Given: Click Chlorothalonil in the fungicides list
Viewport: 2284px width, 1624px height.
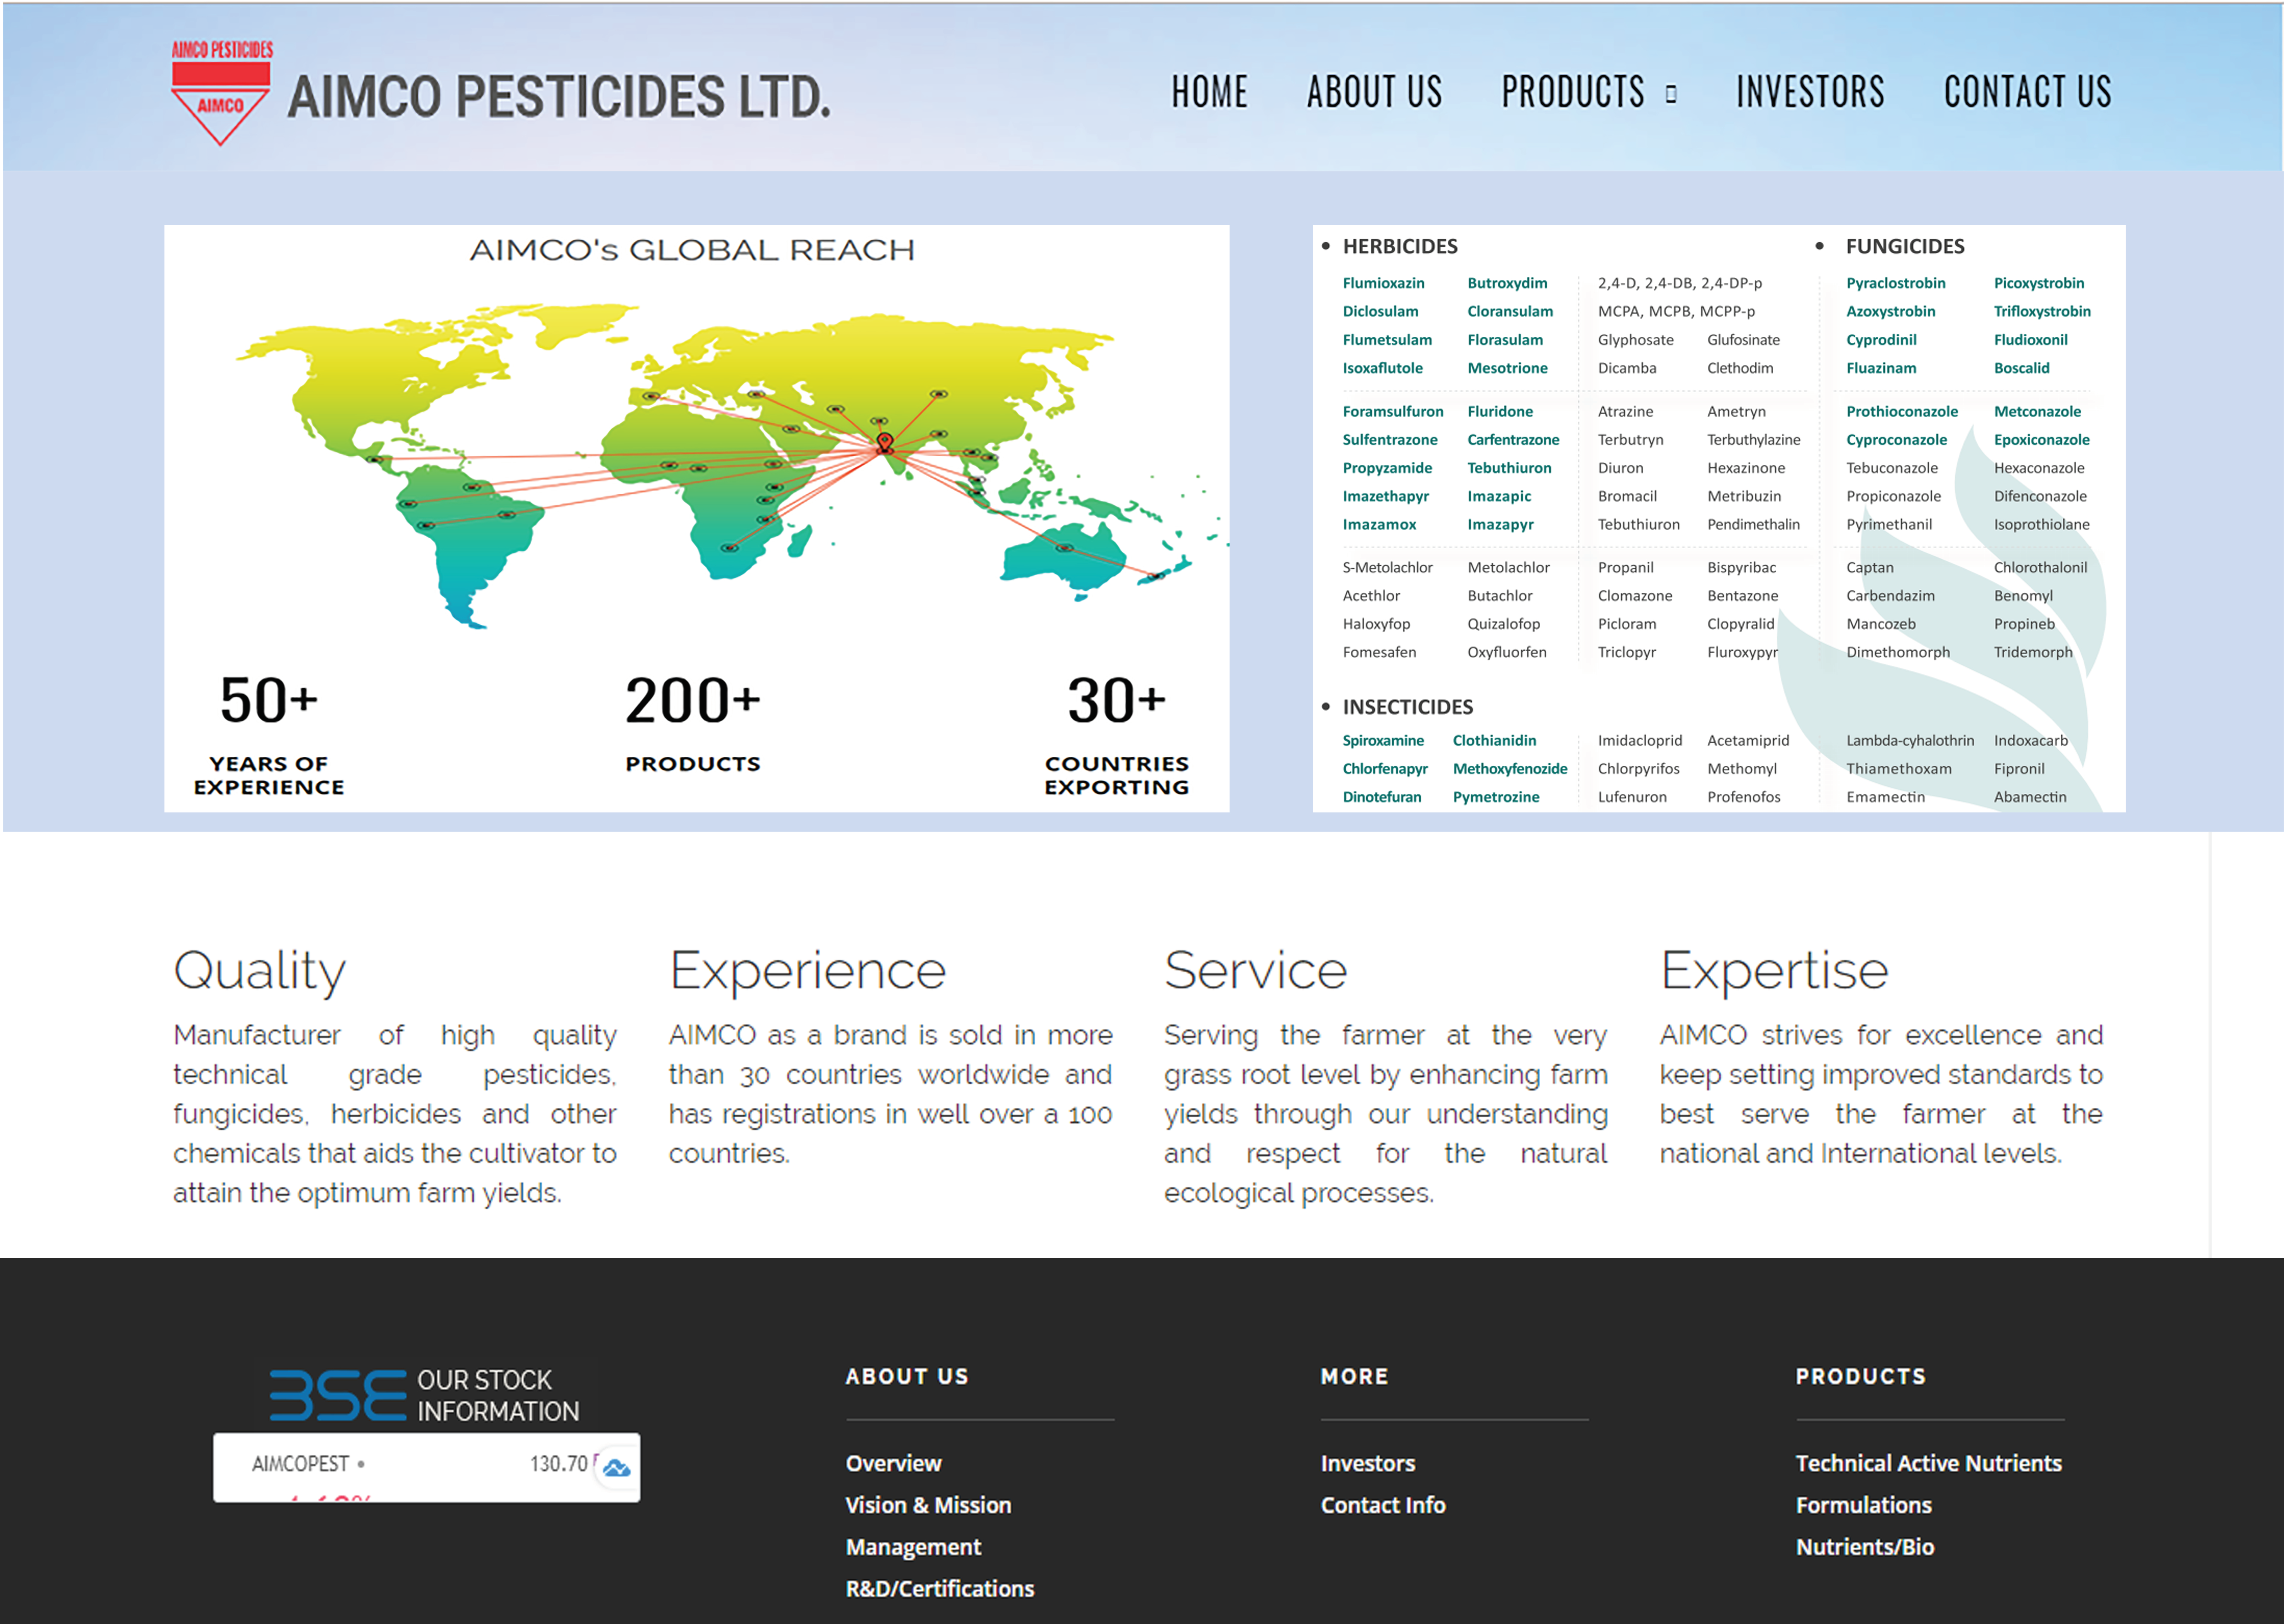Looking at the screenshot, I should (x=2041, y=567).
